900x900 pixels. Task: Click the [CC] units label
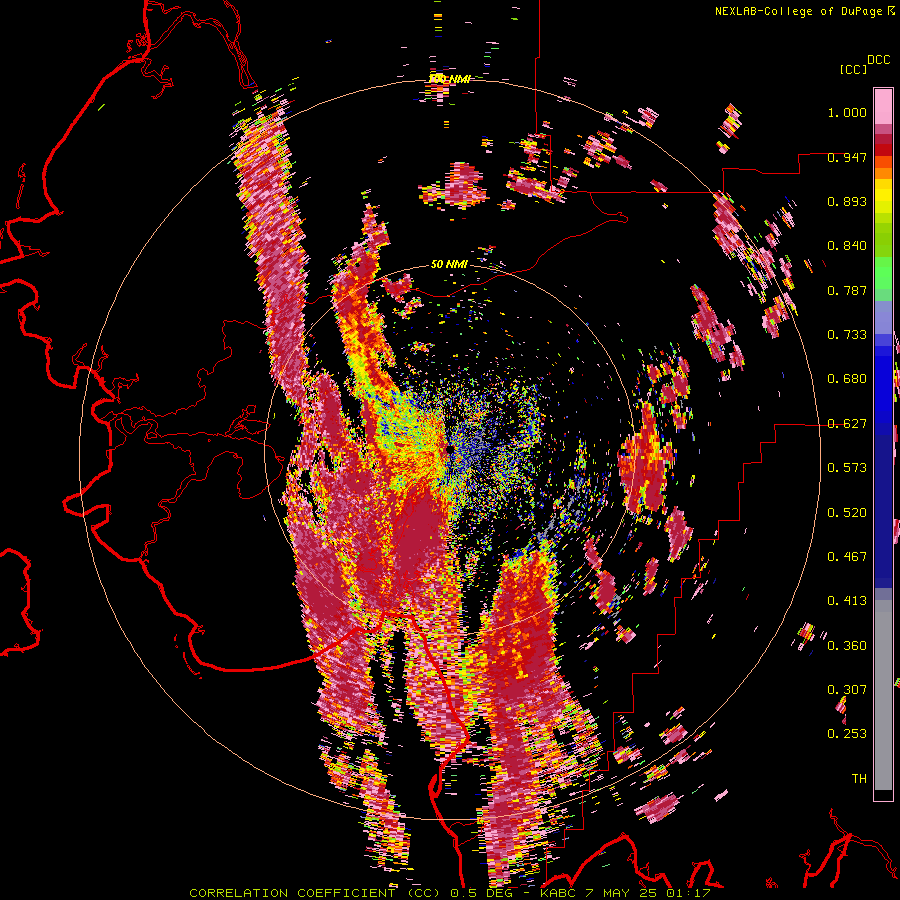click(853, 69)
